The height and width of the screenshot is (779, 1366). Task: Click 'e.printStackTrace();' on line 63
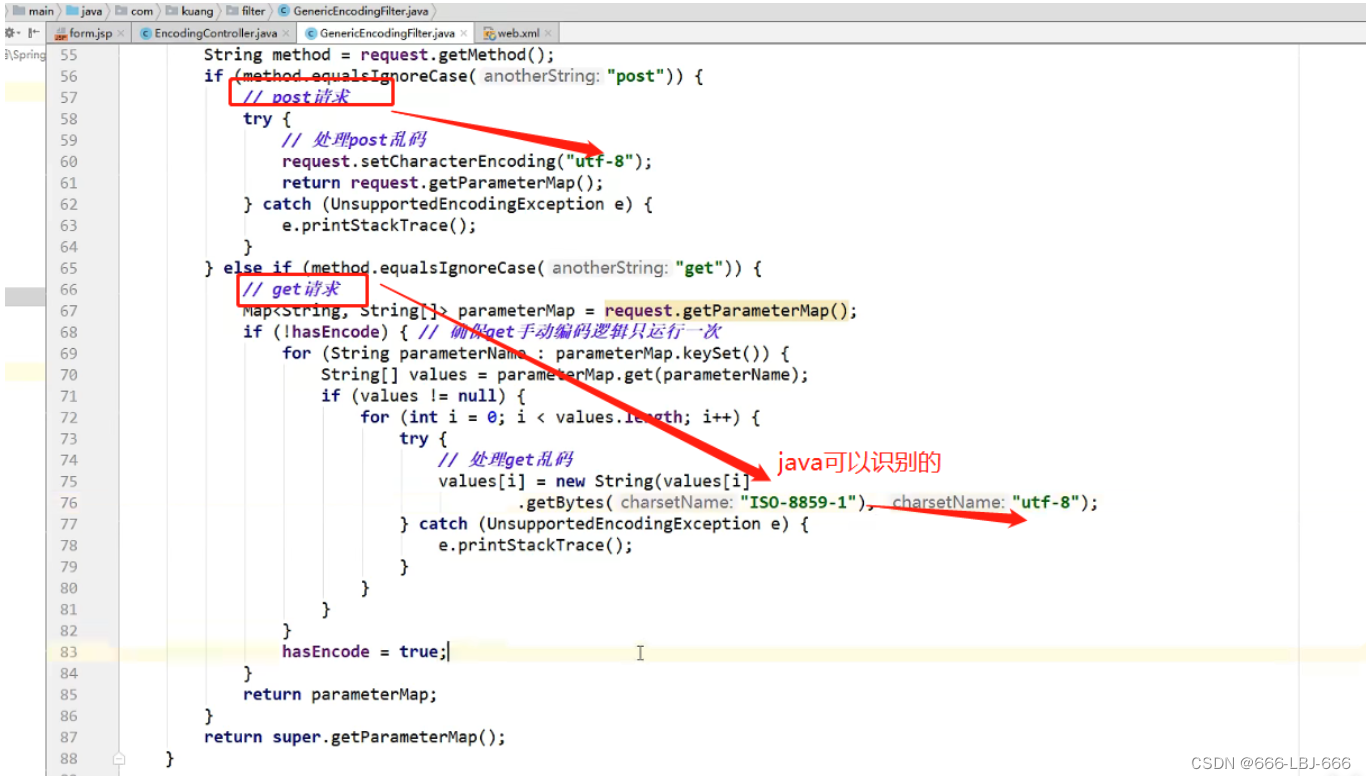tap(380, 225)
